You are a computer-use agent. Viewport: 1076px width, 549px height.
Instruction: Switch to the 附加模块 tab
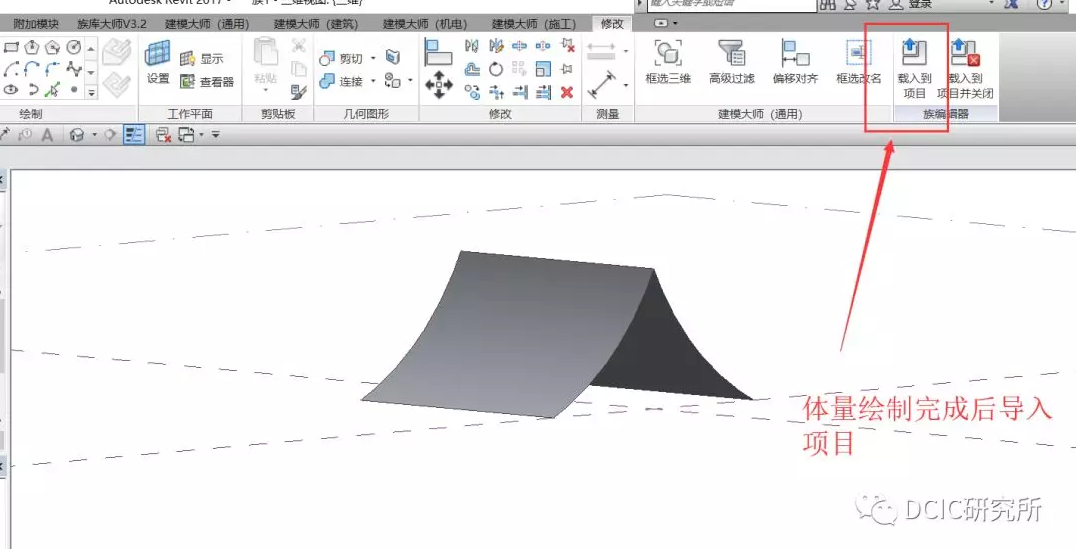point(36,24)
